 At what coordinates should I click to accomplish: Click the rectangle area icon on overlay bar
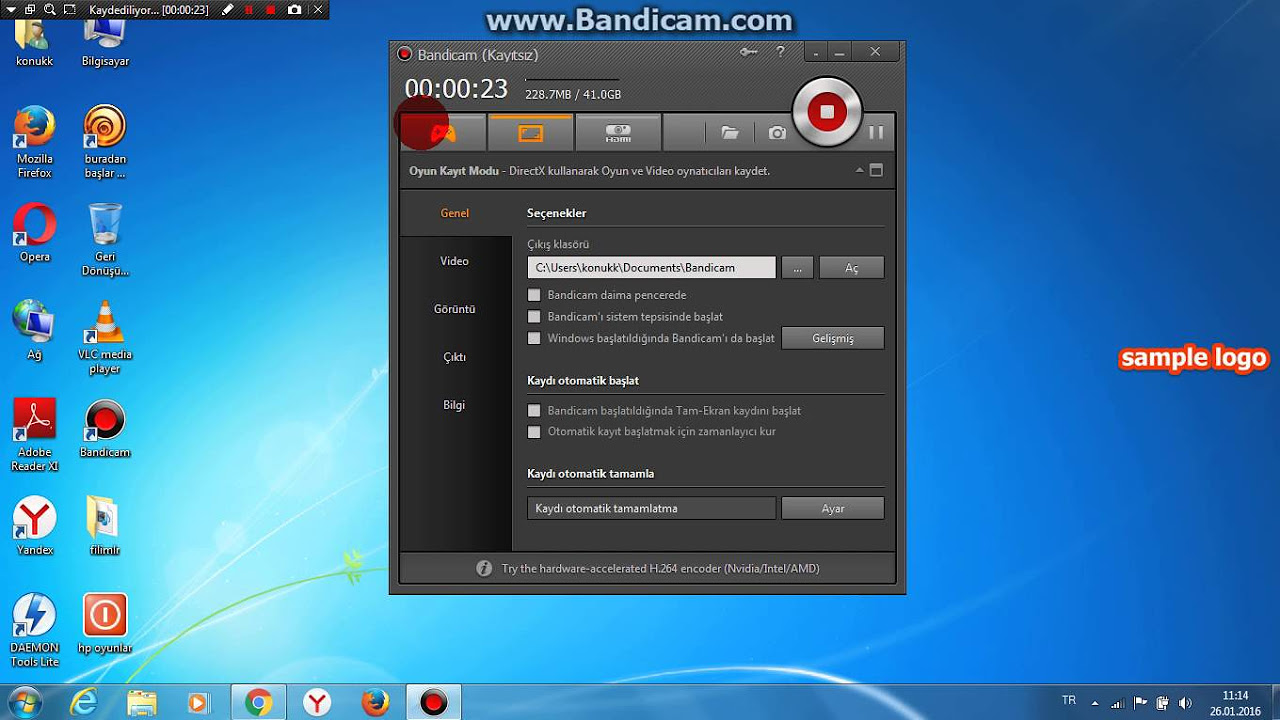click(69, 10)
